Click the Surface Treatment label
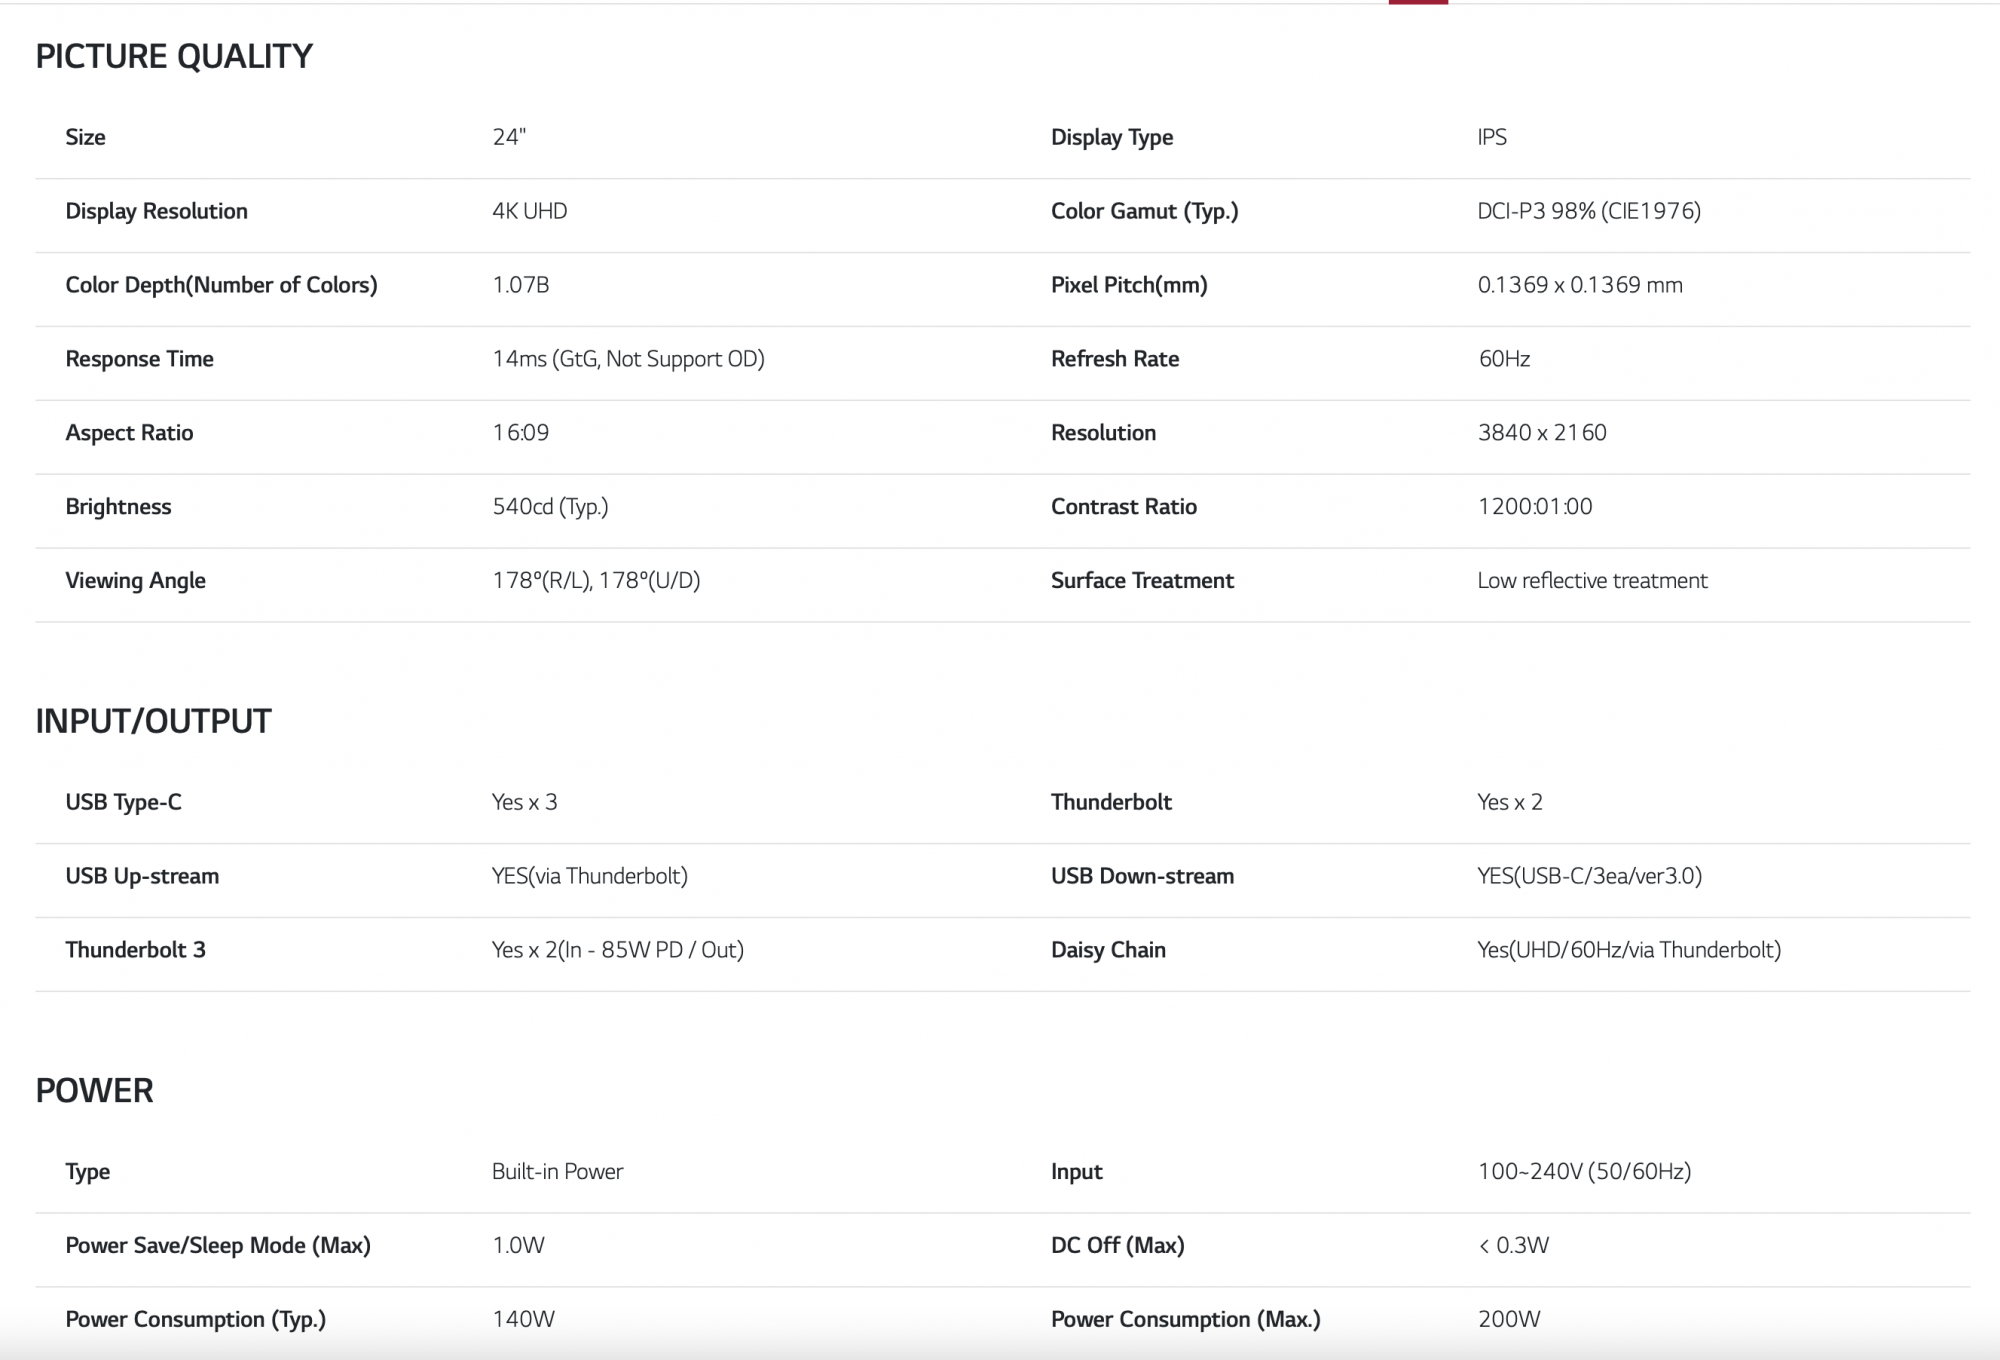 pos(1141,581)
